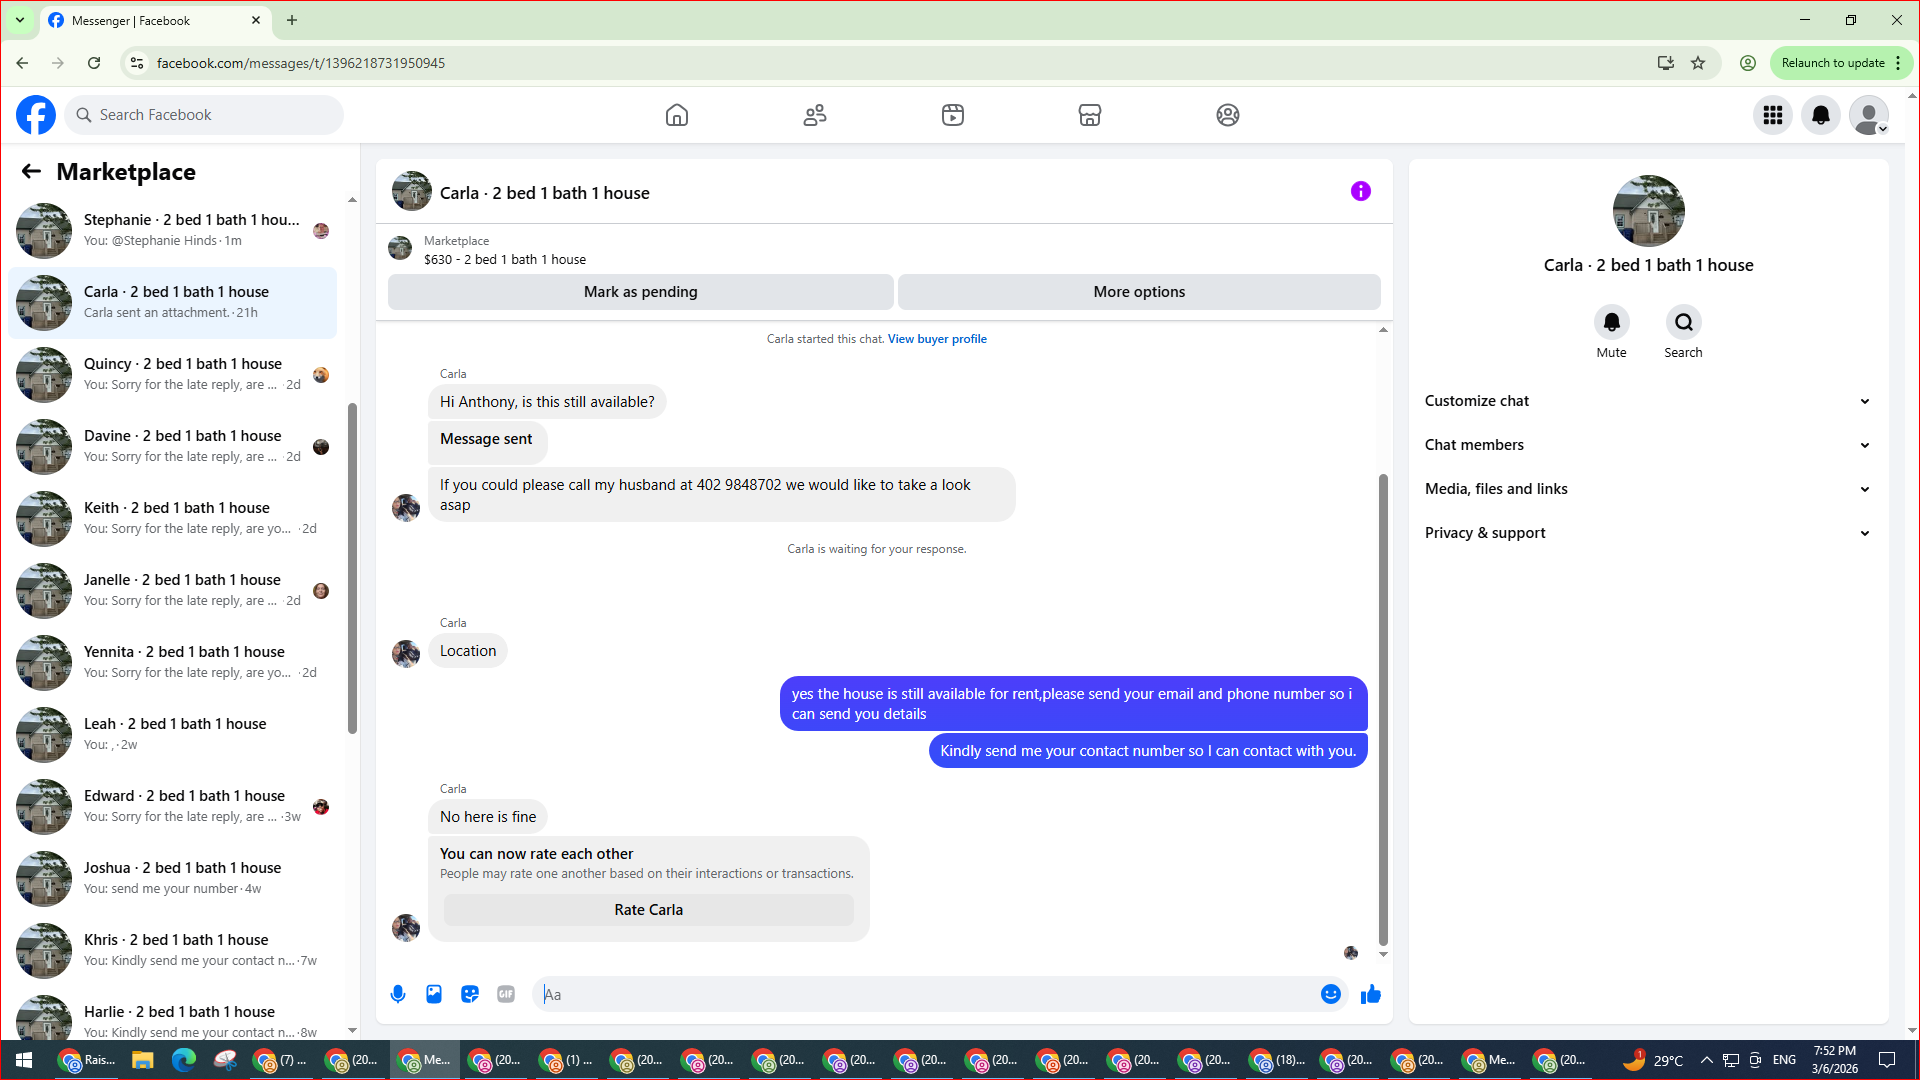The height and width of the screenshot is (1080, 1920).
Task: Click the Mark as pending button
Action: point(640,292)
